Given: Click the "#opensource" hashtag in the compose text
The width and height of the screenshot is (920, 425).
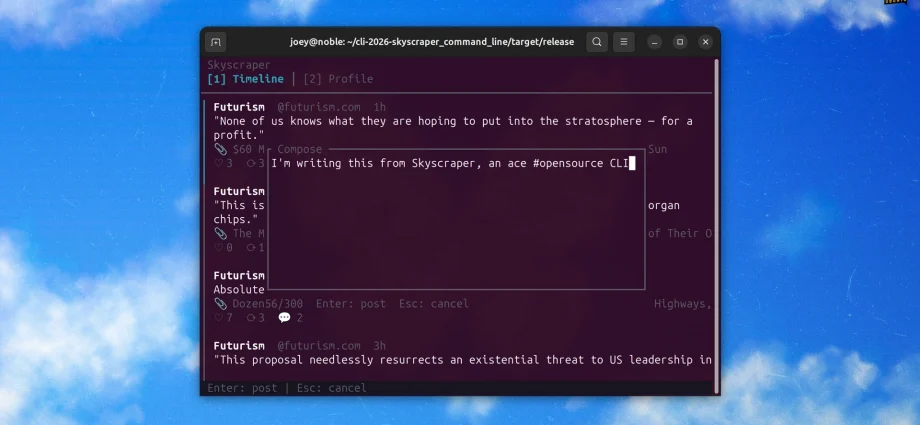Looking at the screenshot, I should [x=568, y=163].
